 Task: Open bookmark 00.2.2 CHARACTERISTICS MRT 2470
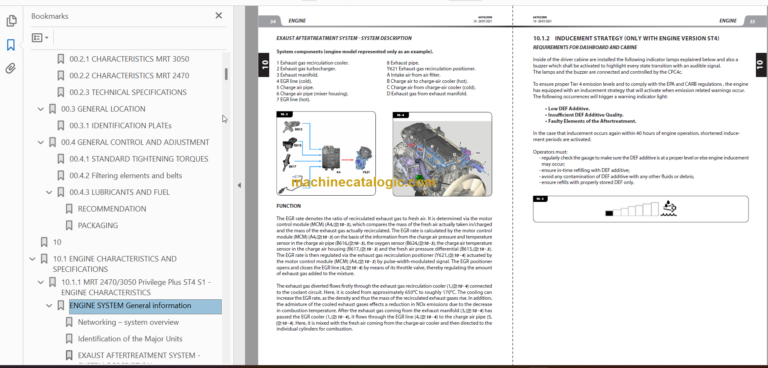(x=129, y=75)
